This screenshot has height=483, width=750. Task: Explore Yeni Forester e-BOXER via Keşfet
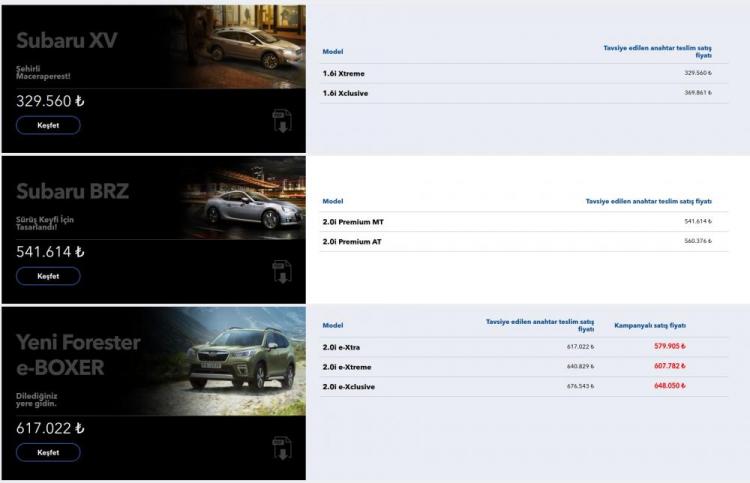click(48, 452)
